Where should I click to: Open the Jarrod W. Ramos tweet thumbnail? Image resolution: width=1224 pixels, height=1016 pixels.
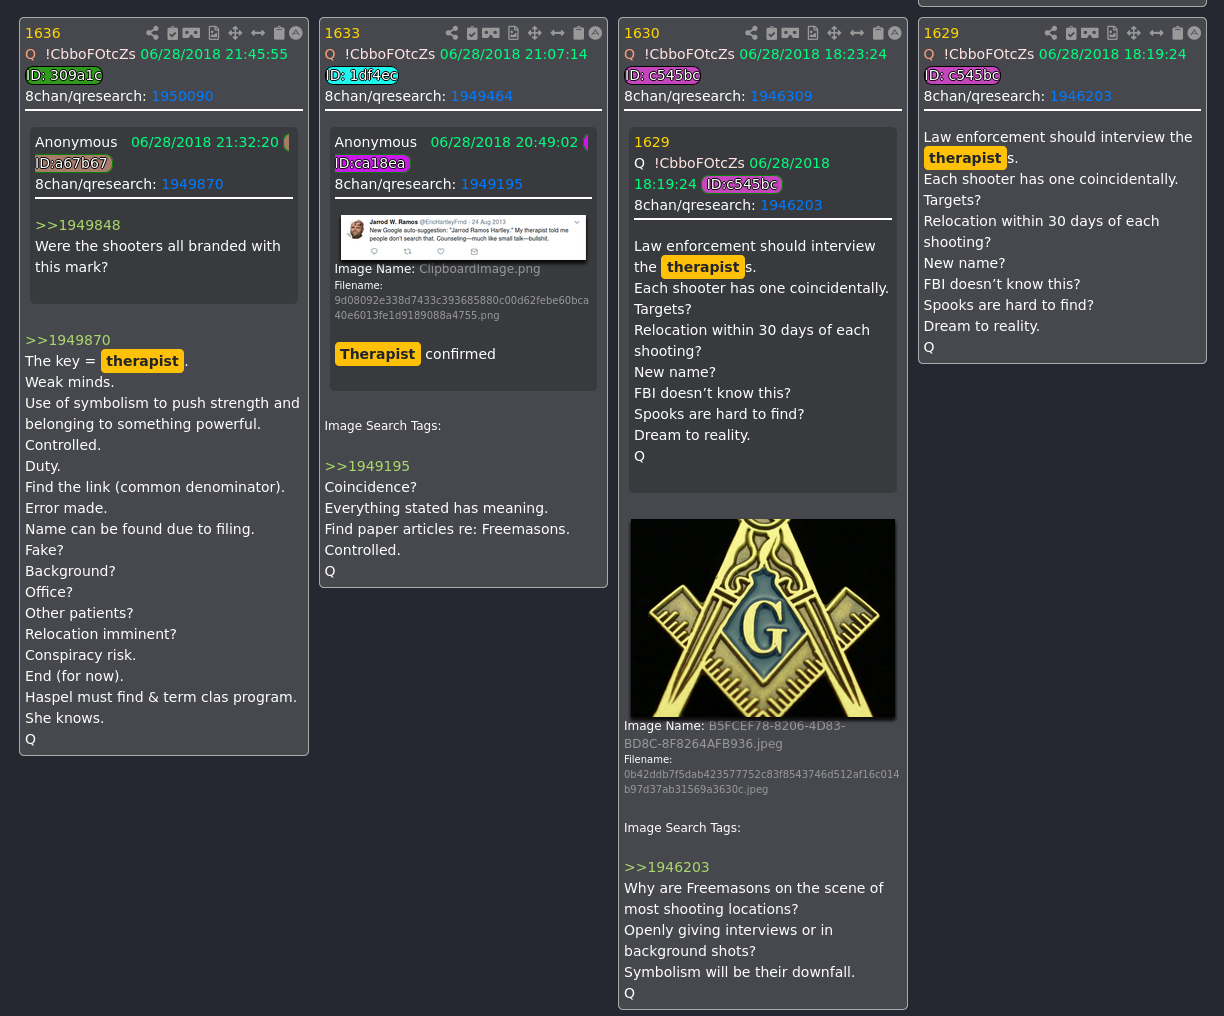(x=463, y=237)
